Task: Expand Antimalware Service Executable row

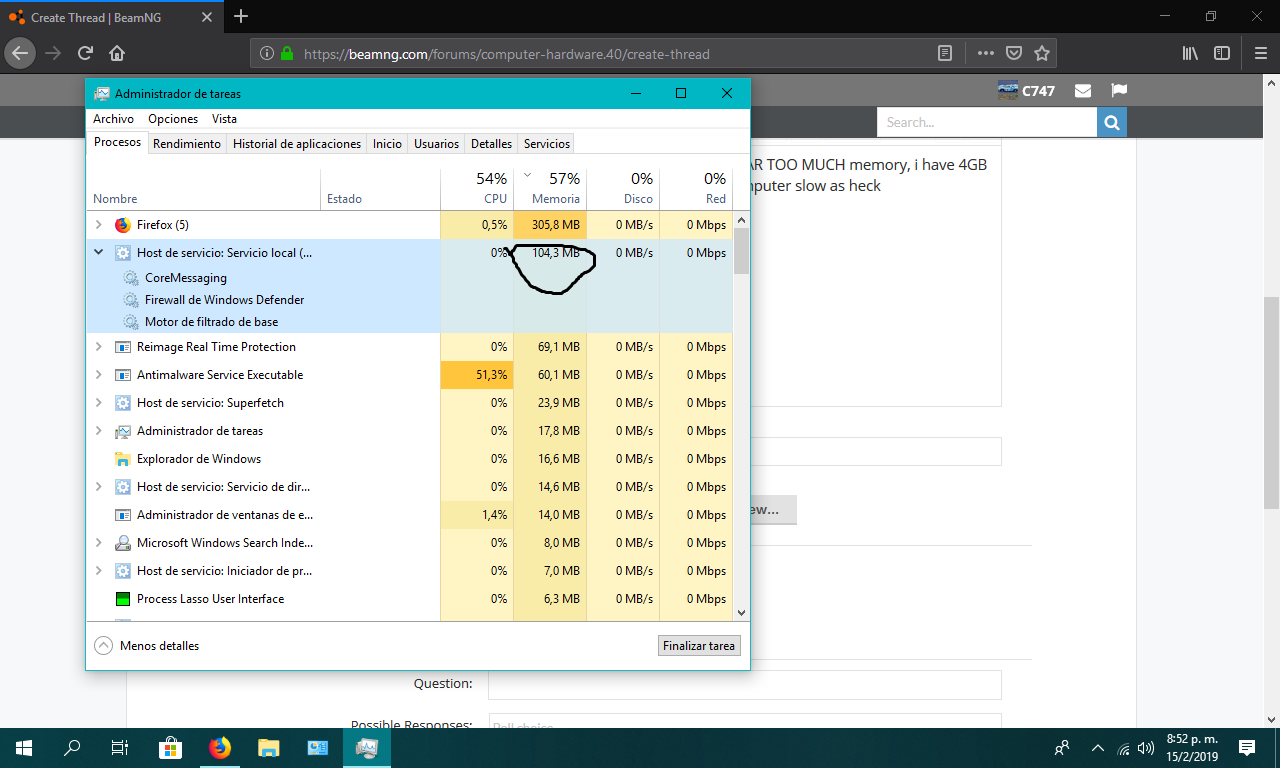Action: point(98,375)
